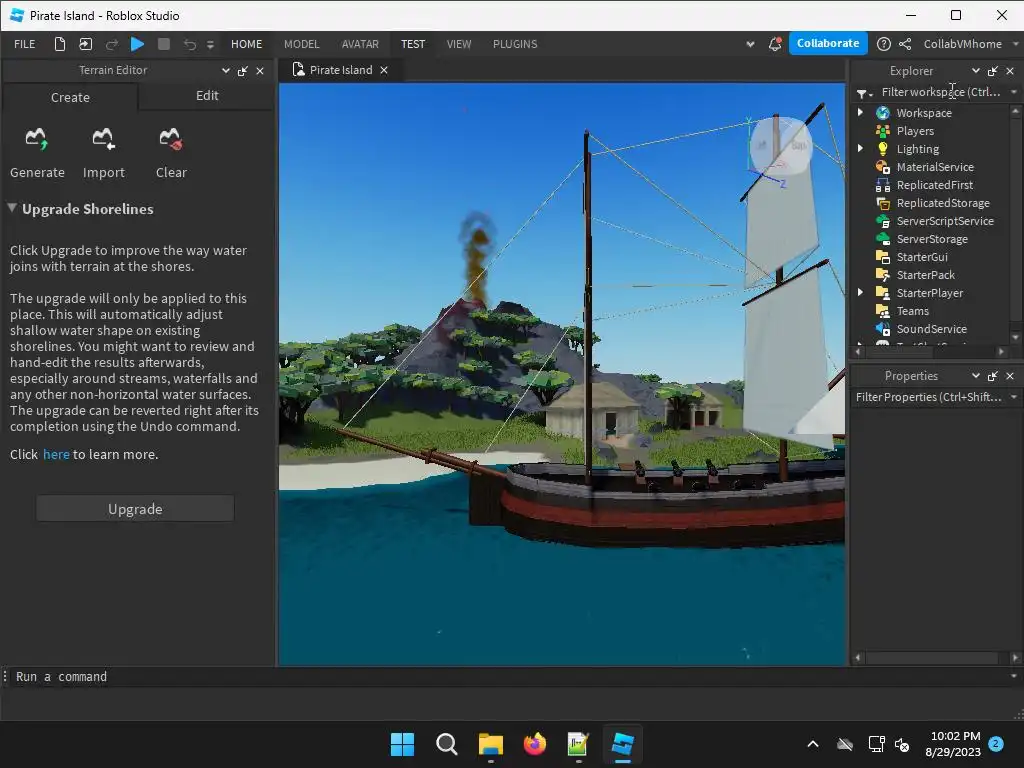Open the Terrain Editor panel options arrow

[225, 71]
